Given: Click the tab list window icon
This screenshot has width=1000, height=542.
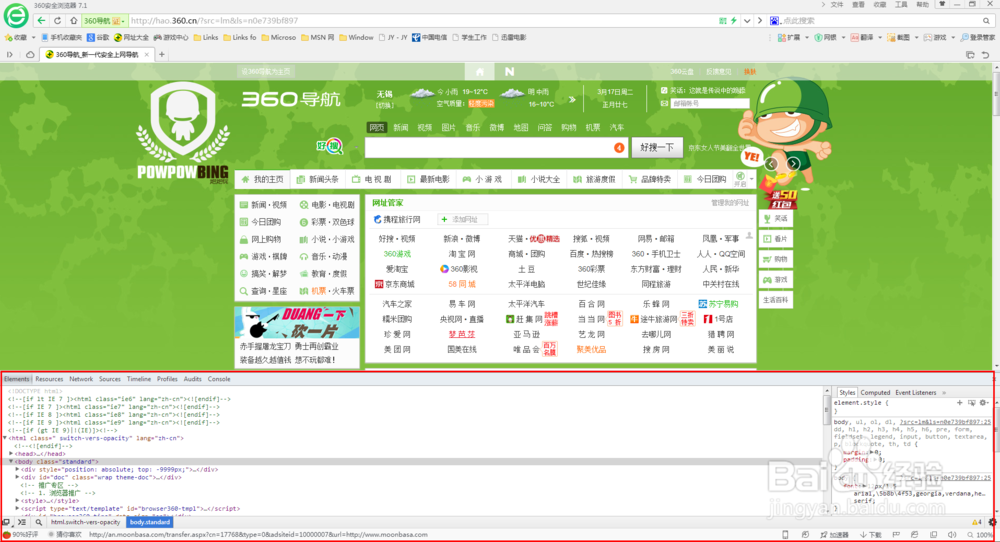Looking at the screenshot, I should (970, 55).
